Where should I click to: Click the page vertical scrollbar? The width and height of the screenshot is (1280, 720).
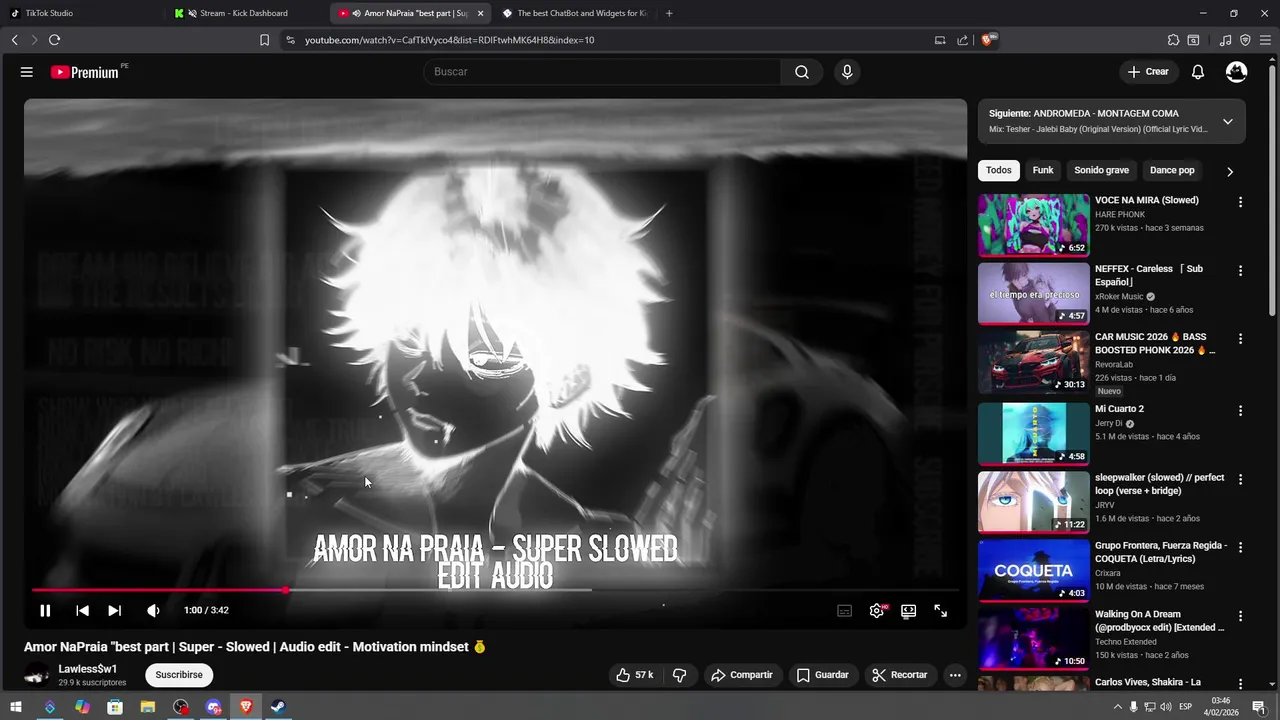[x=1273, y=190]
